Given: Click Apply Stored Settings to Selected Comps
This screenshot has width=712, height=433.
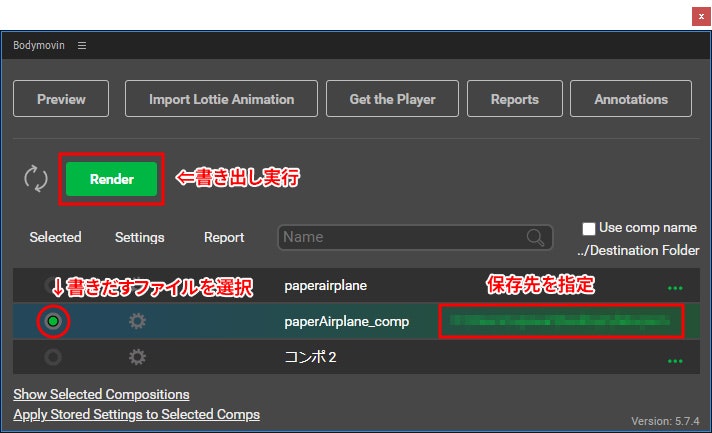Looking at the screenshot, I should coord(137,414).
